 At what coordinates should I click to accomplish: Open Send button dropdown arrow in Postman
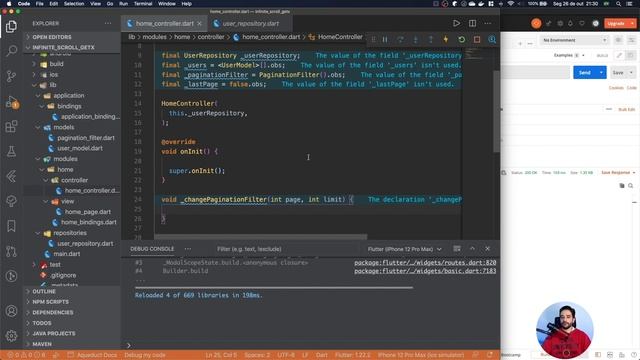point(601,72)
